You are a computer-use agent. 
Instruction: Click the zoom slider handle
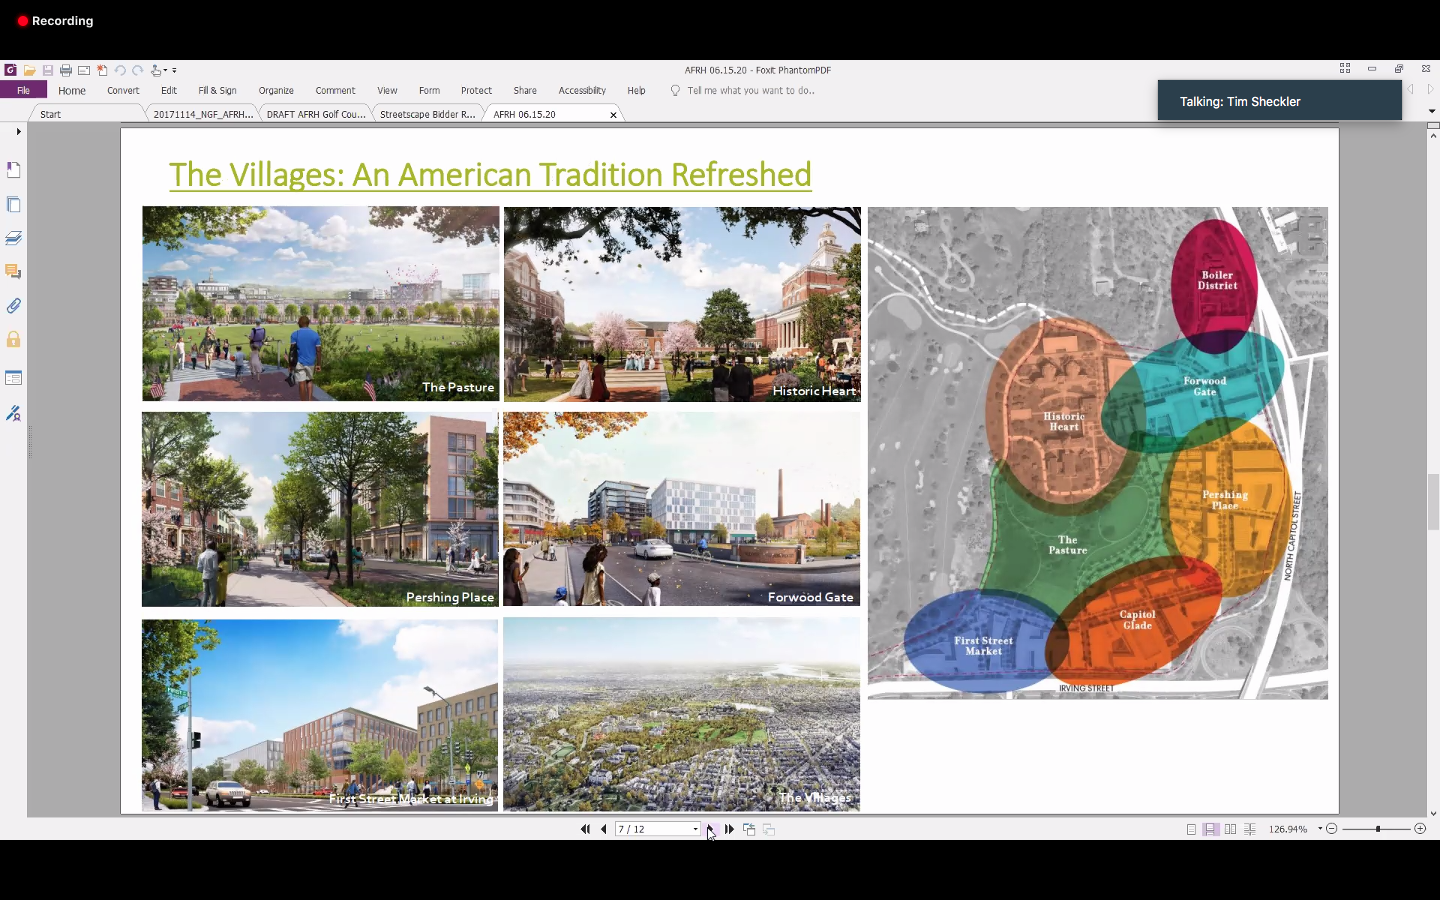click(1378, 829)
